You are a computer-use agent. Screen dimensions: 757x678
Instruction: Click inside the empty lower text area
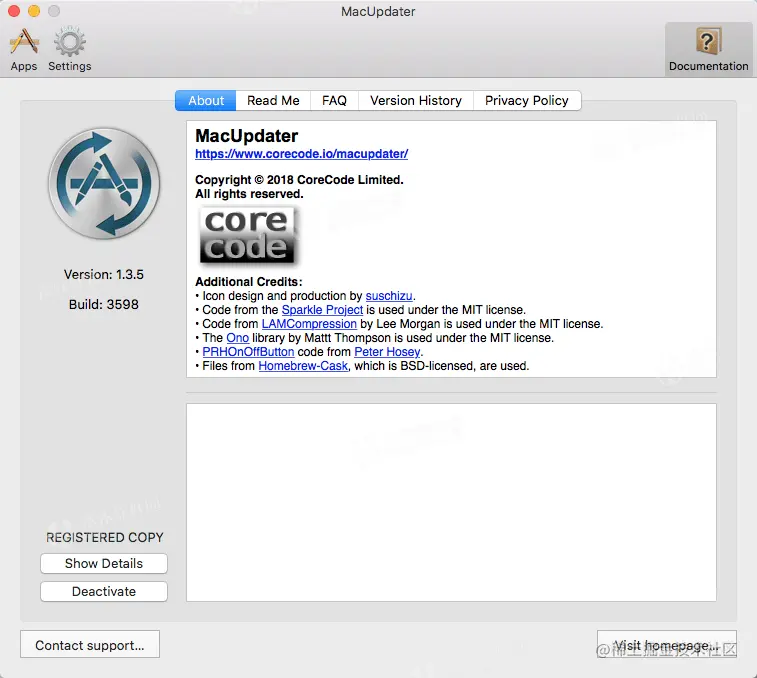point(451,503)
